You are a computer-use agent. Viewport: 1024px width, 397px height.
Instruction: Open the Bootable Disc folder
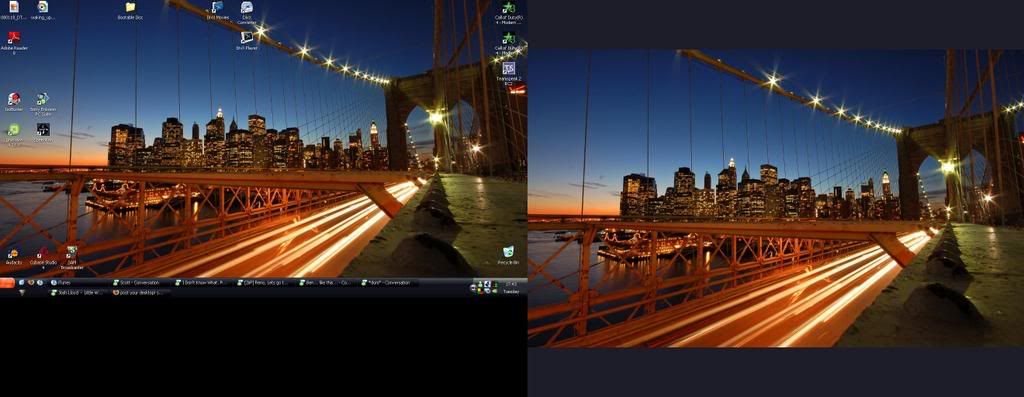(130, 10)
